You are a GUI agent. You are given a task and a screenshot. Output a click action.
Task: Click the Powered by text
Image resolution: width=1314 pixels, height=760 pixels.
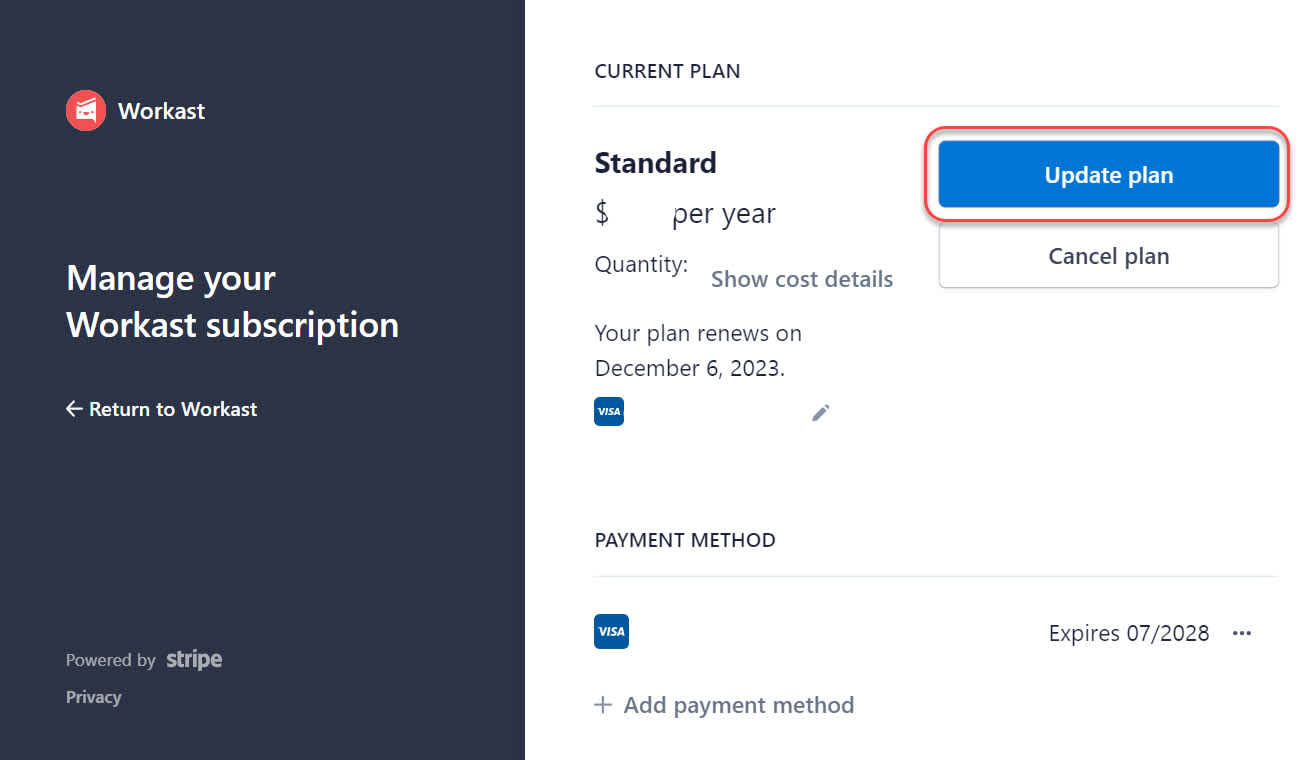coord(111,660)
